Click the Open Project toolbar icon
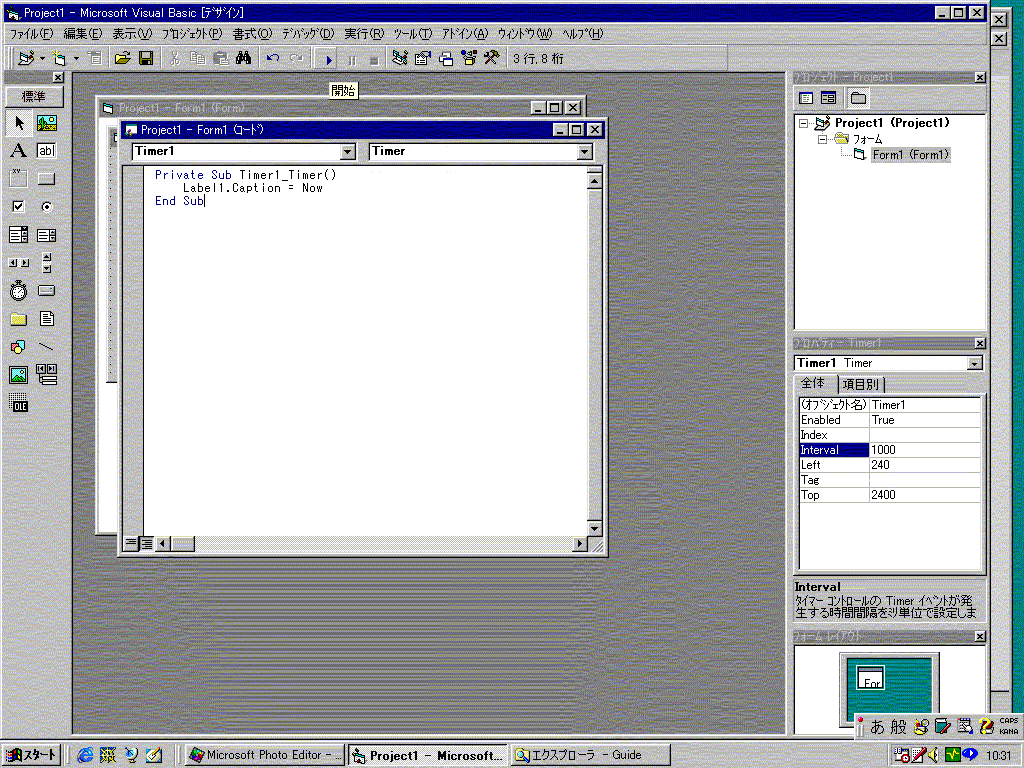 [122, 59]
